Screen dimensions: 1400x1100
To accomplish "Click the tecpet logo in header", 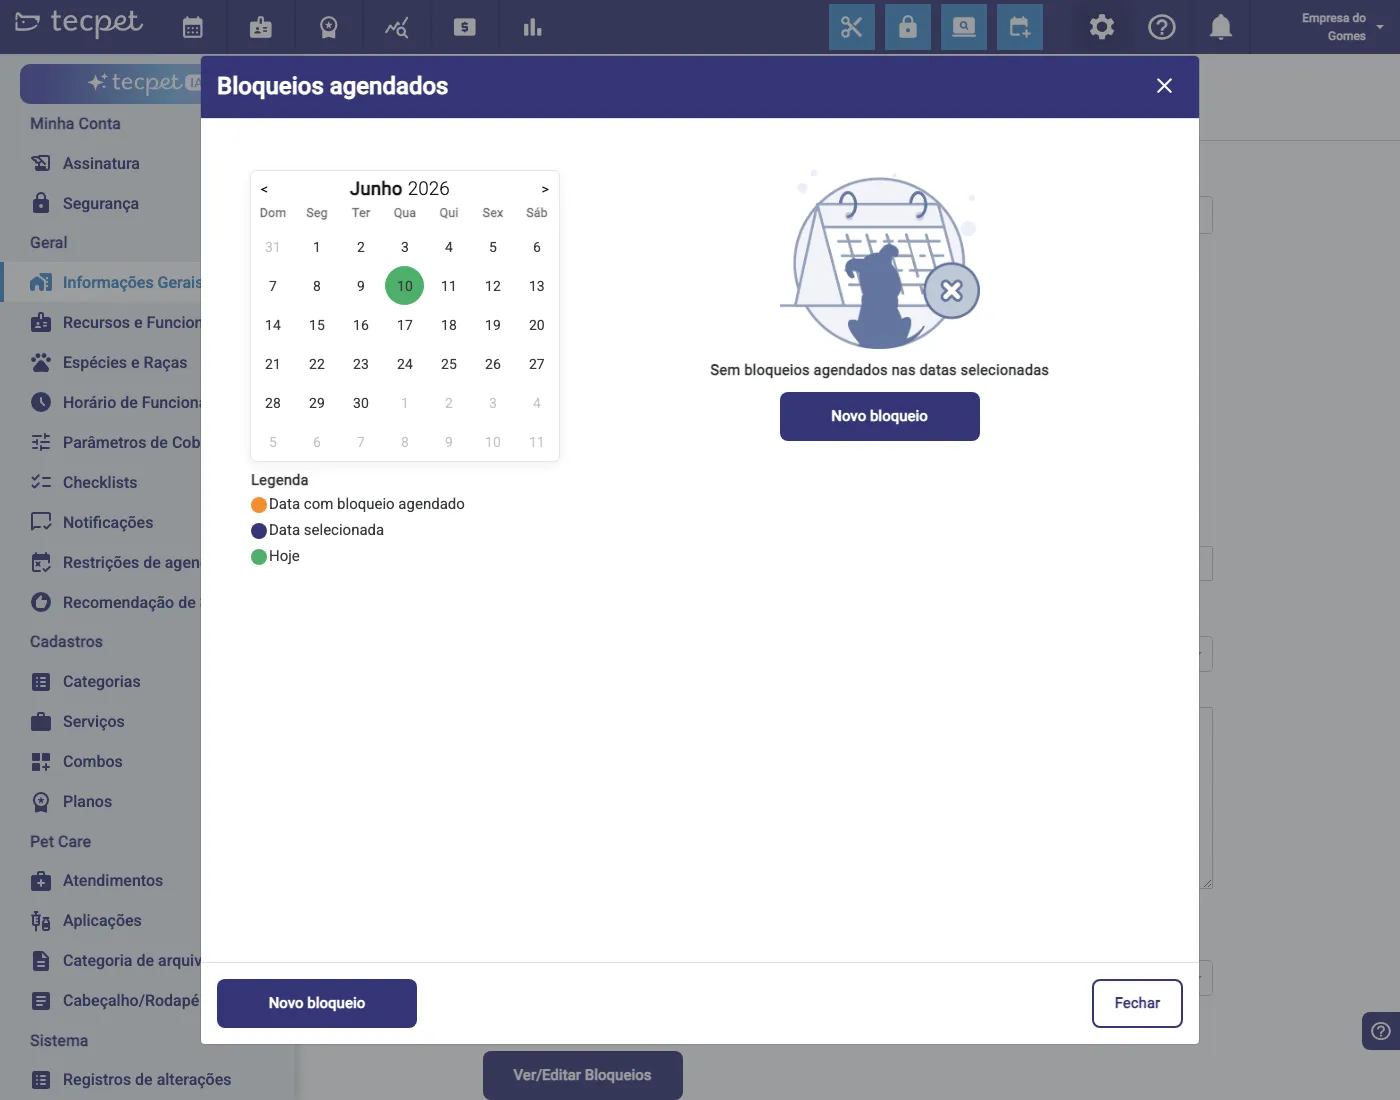I will pos(79,23).
